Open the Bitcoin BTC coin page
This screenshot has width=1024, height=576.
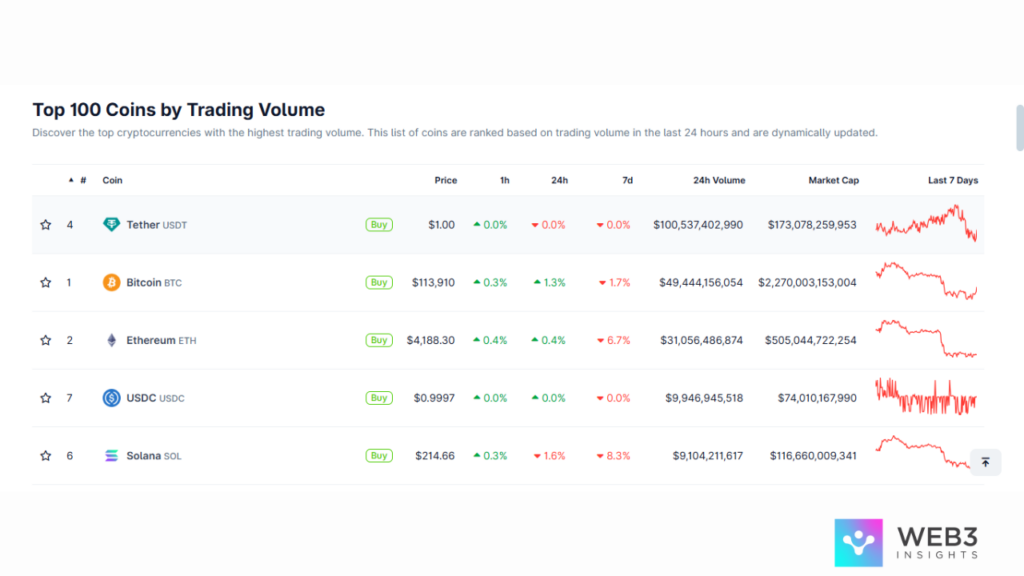click(154, 283)
